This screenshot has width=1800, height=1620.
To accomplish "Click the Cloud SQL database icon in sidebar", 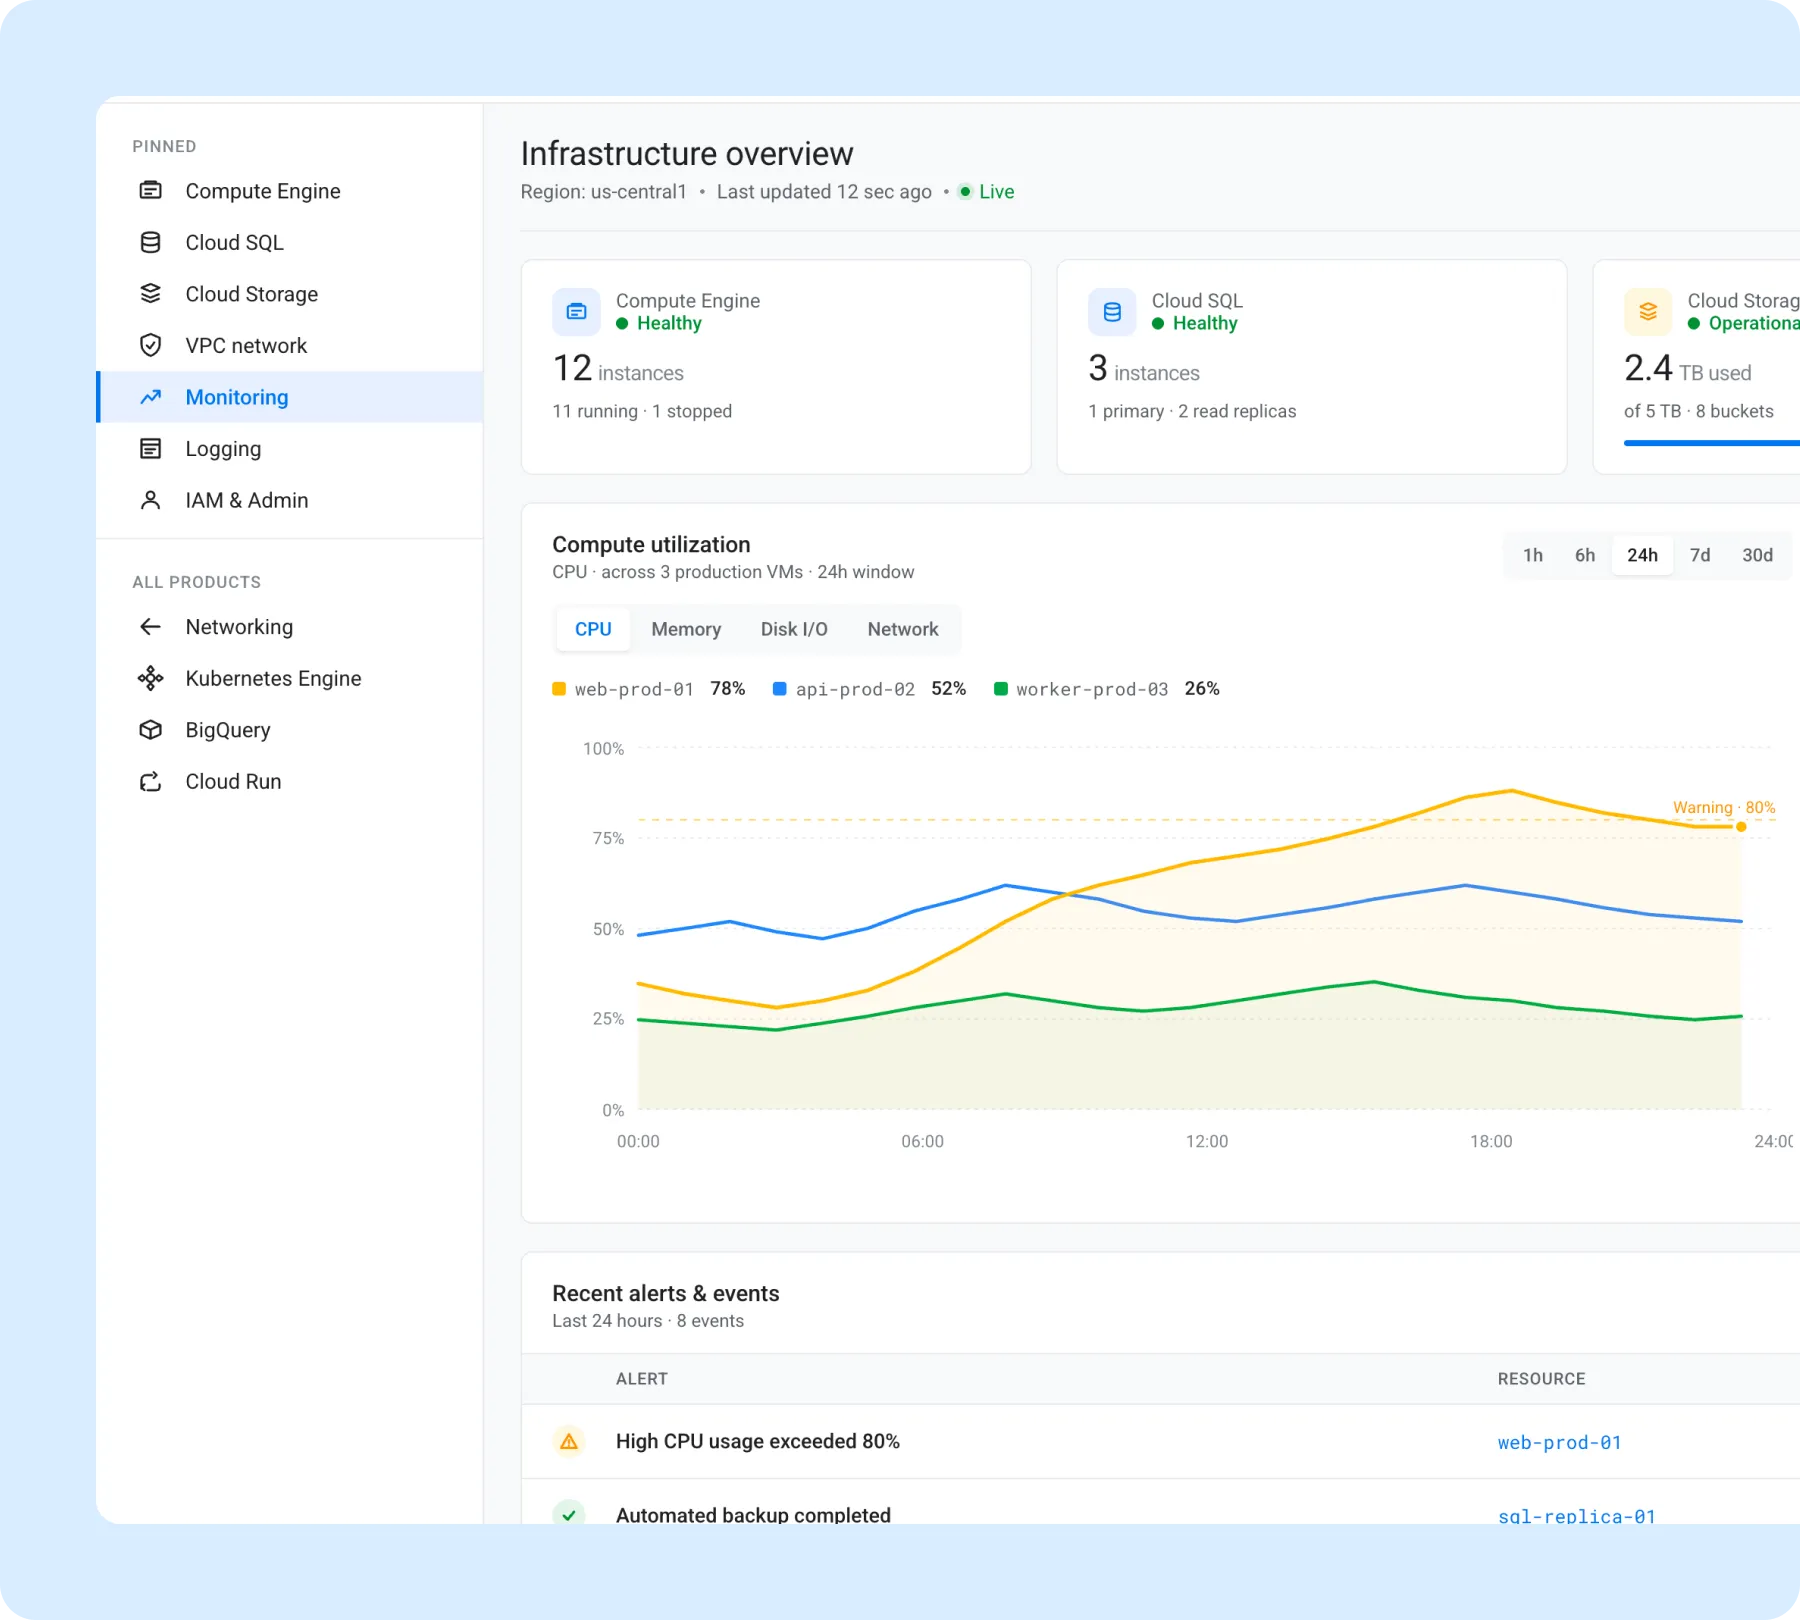I will click(150, 242).
